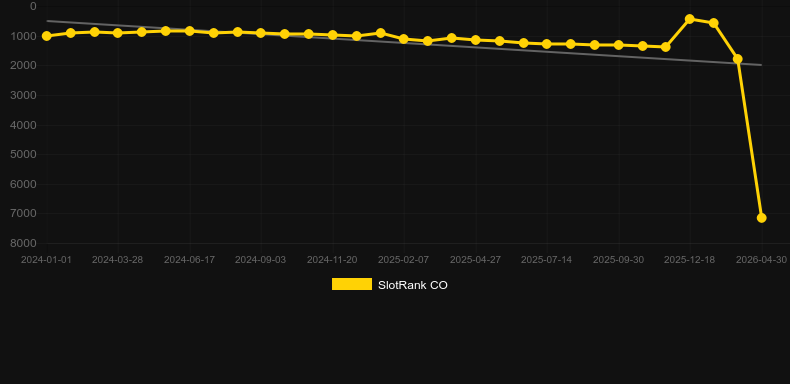Viewport: 790px width, 384px height.
Task: Click the x-axis label 2024-06-17
Action: click(189, 260)
